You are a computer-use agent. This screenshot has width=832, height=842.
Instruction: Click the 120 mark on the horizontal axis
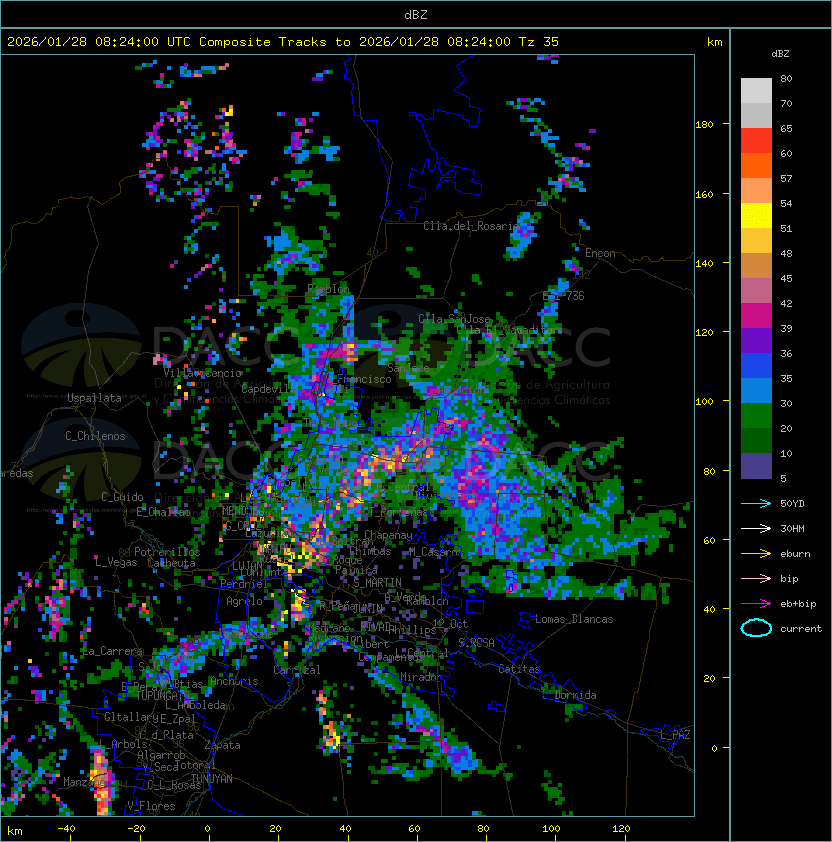coord(621,828)
